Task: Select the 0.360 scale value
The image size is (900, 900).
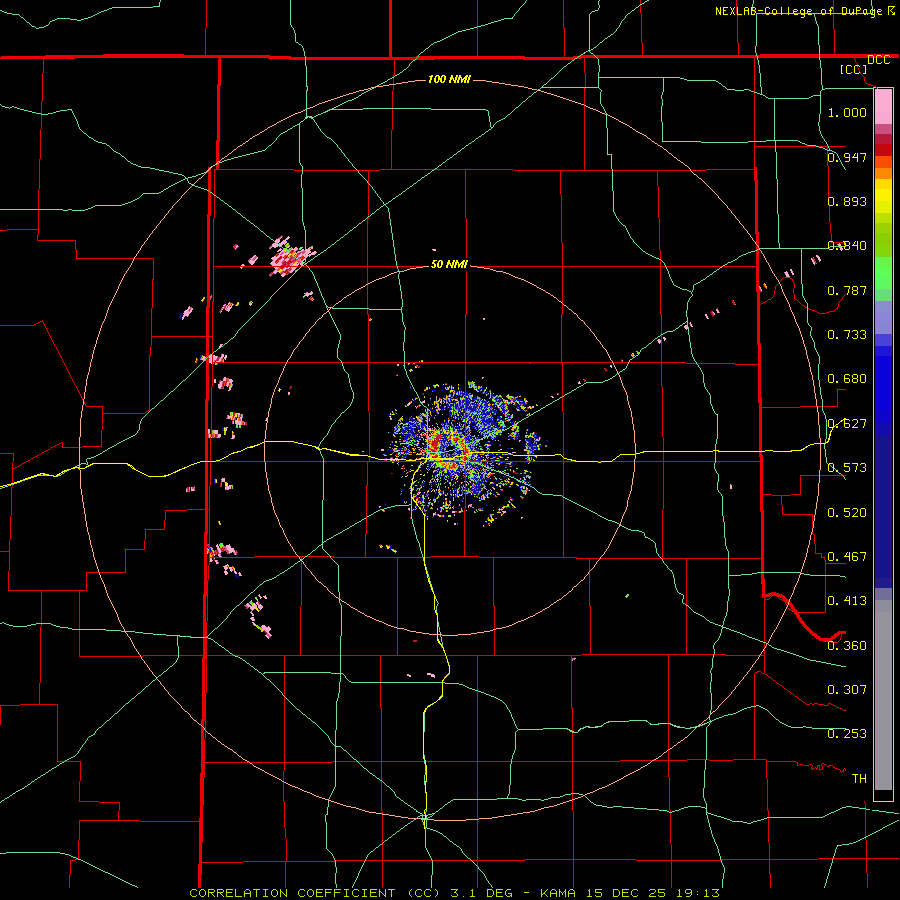Action: click(847, 645)
